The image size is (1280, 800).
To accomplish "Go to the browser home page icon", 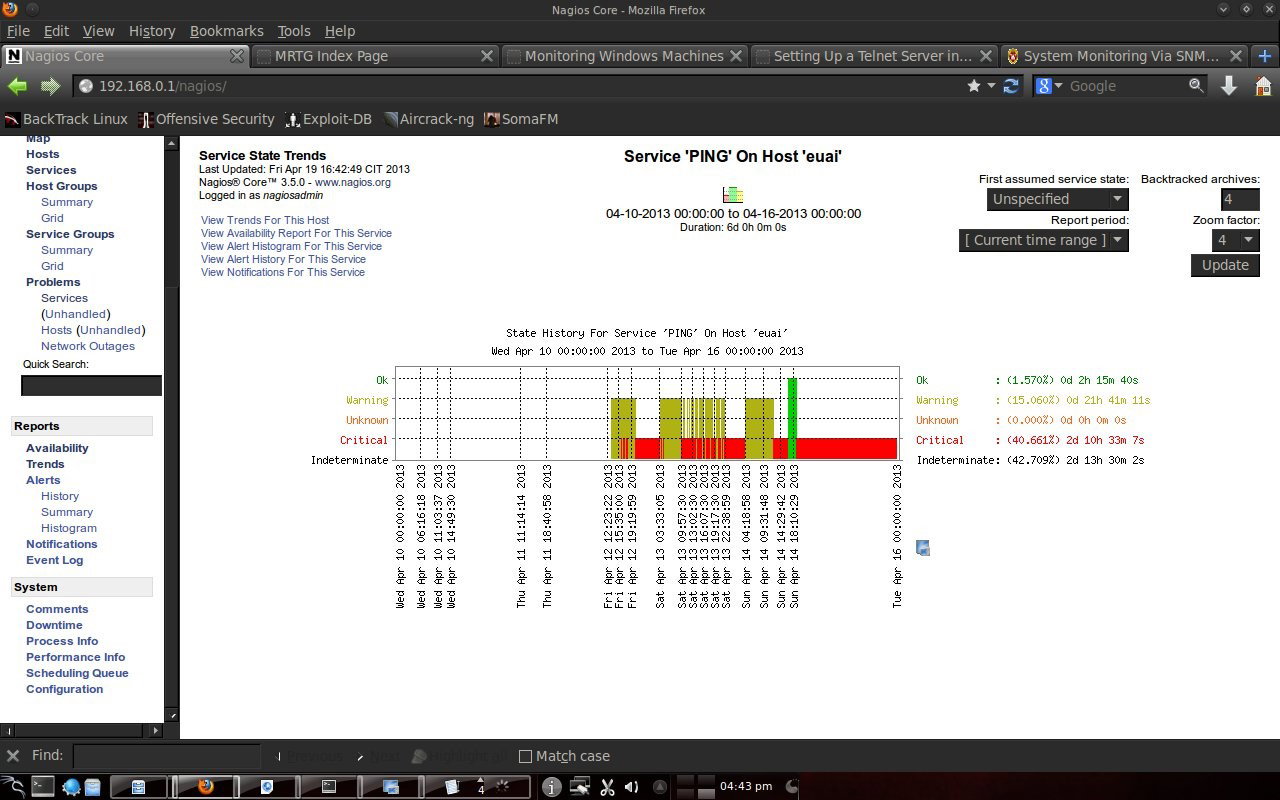I will coord(1263,86).
